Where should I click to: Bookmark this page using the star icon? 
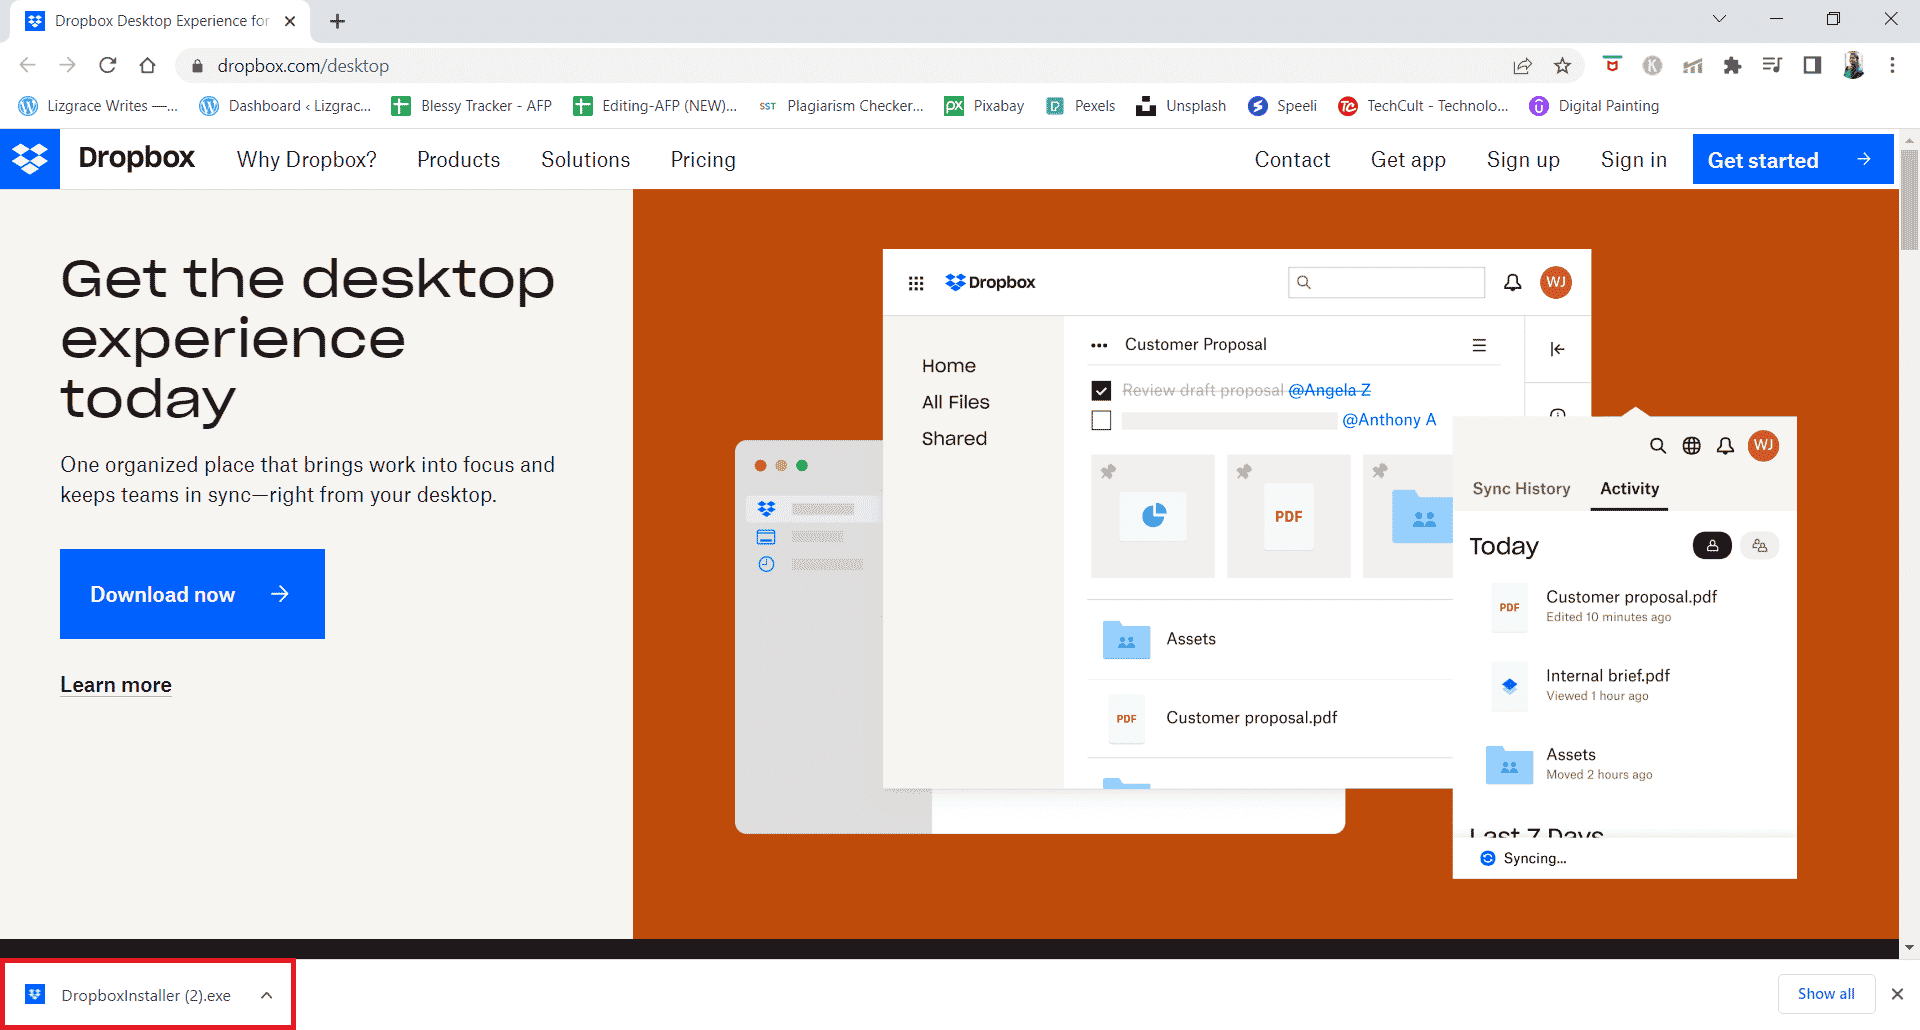tap(1563, 65)
